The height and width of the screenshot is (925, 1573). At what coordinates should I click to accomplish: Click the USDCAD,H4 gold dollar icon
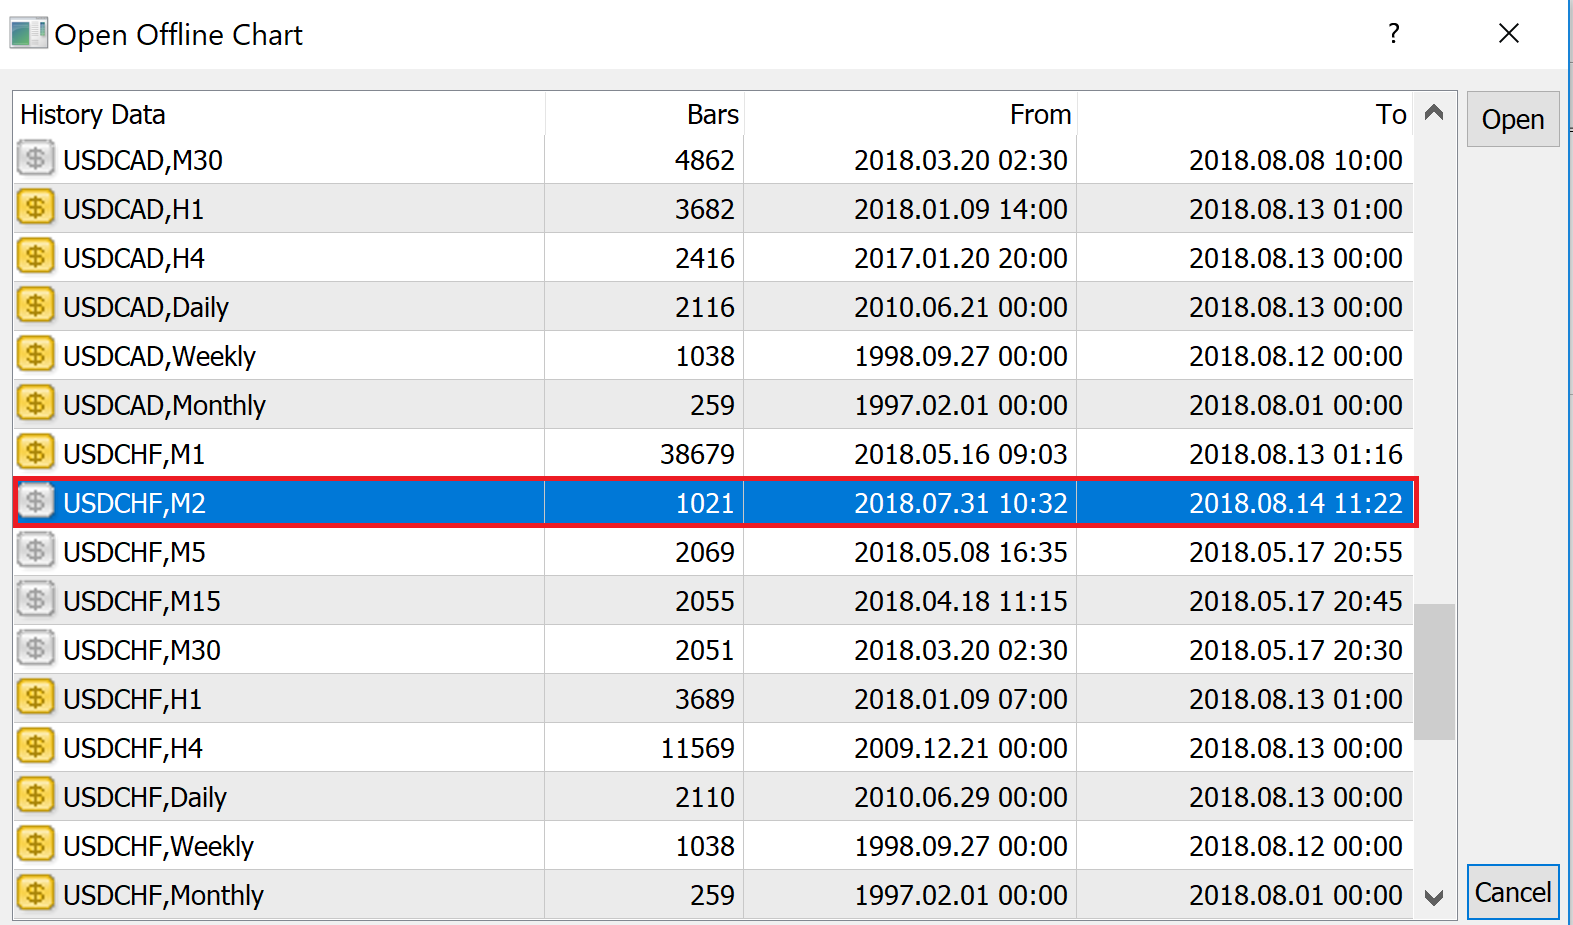tap(36, 256)
